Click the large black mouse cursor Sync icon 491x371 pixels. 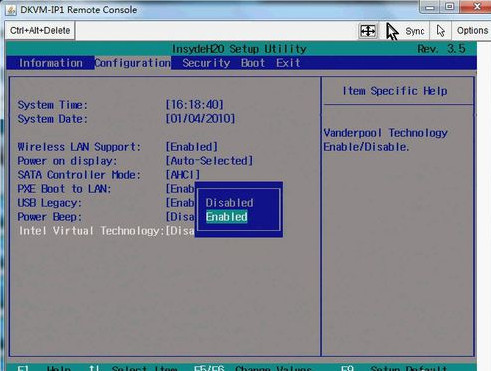[392, 31]
